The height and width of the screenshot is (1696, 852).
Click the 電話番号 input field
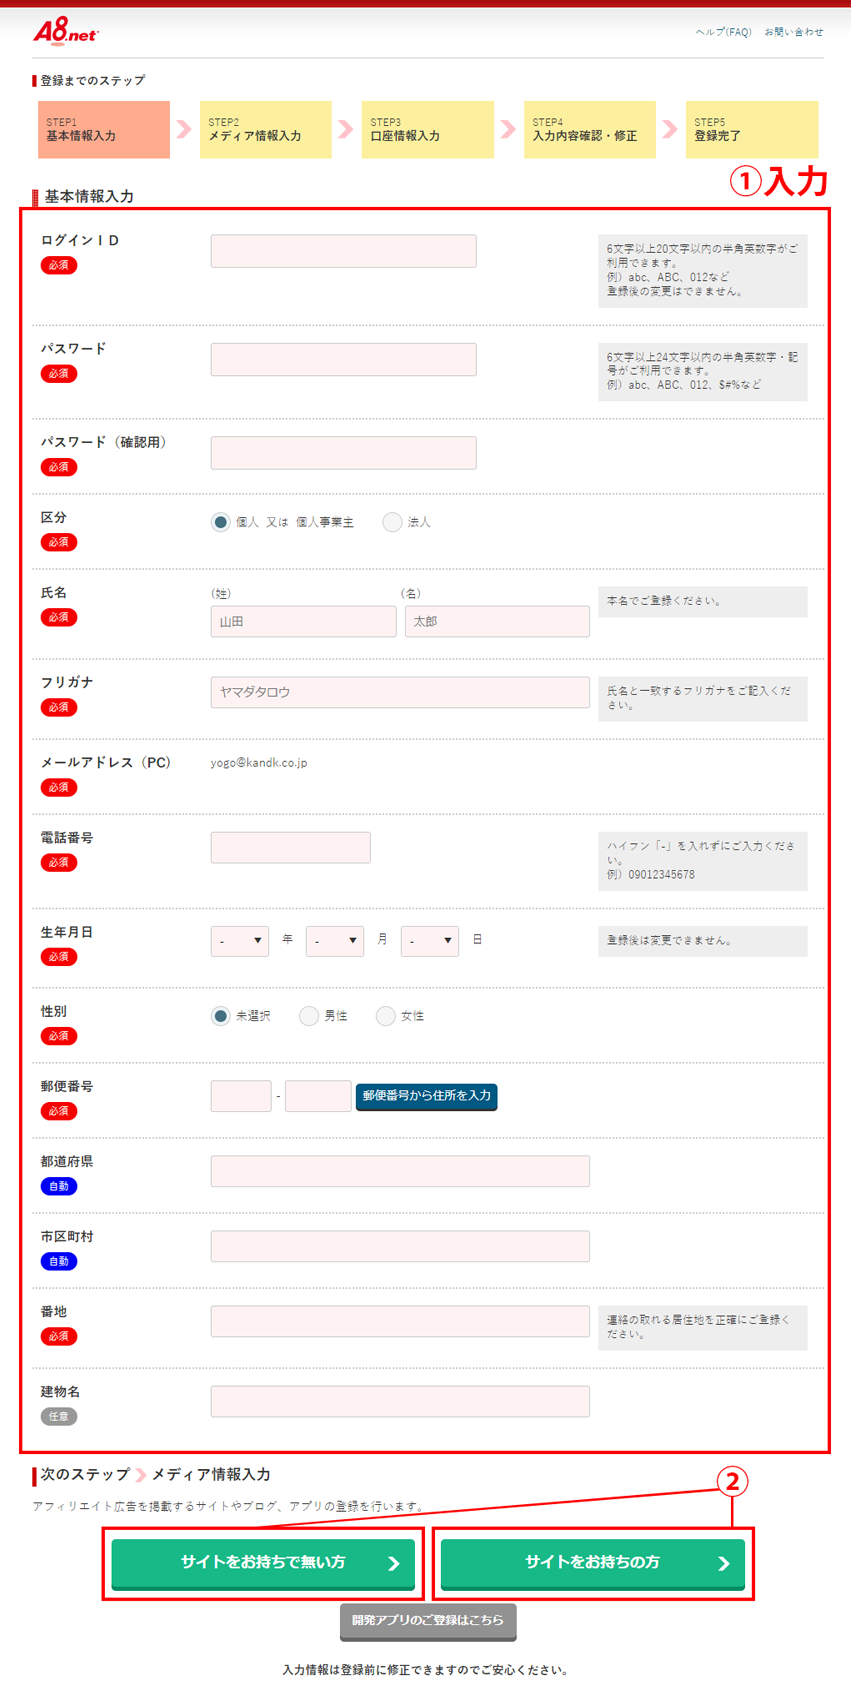[x=290, y=848]
